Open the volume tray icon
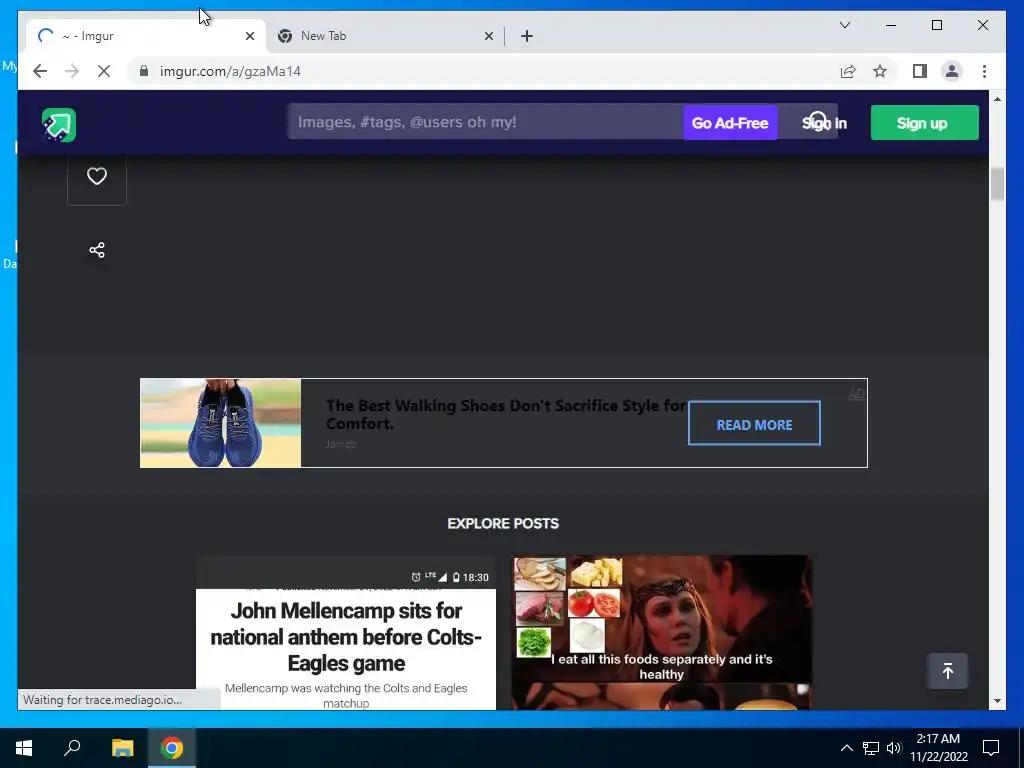1024x768 pixels. 894,748
